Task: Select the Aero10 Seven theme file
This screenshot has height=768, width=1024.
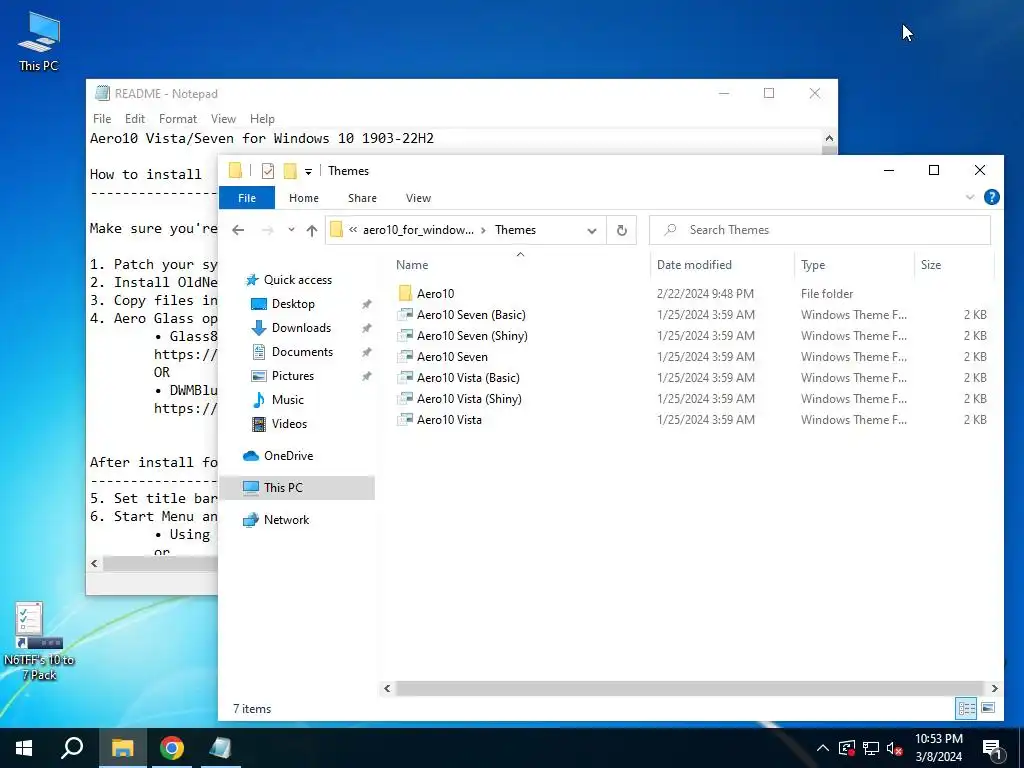Action: pos(452,357)
